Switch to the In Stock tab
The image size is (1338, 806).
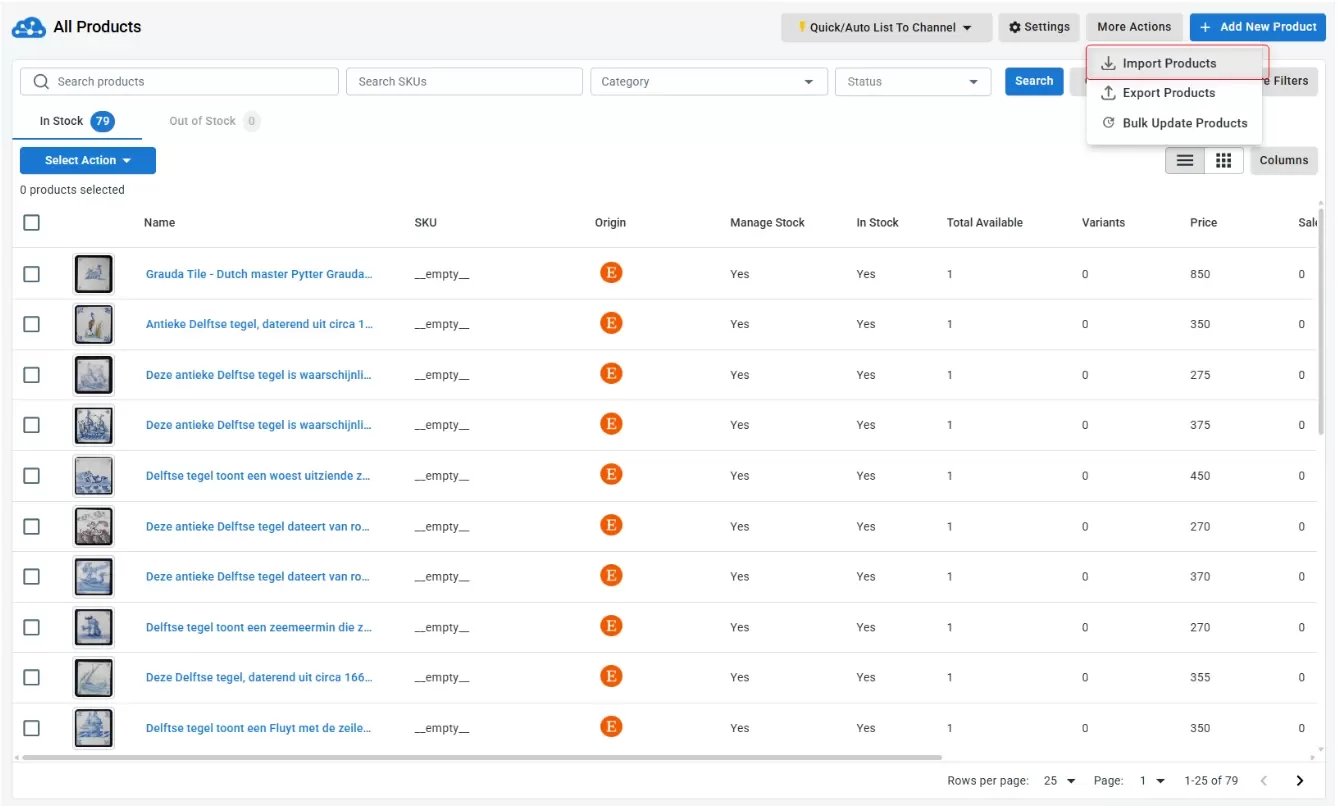(77, 121)
